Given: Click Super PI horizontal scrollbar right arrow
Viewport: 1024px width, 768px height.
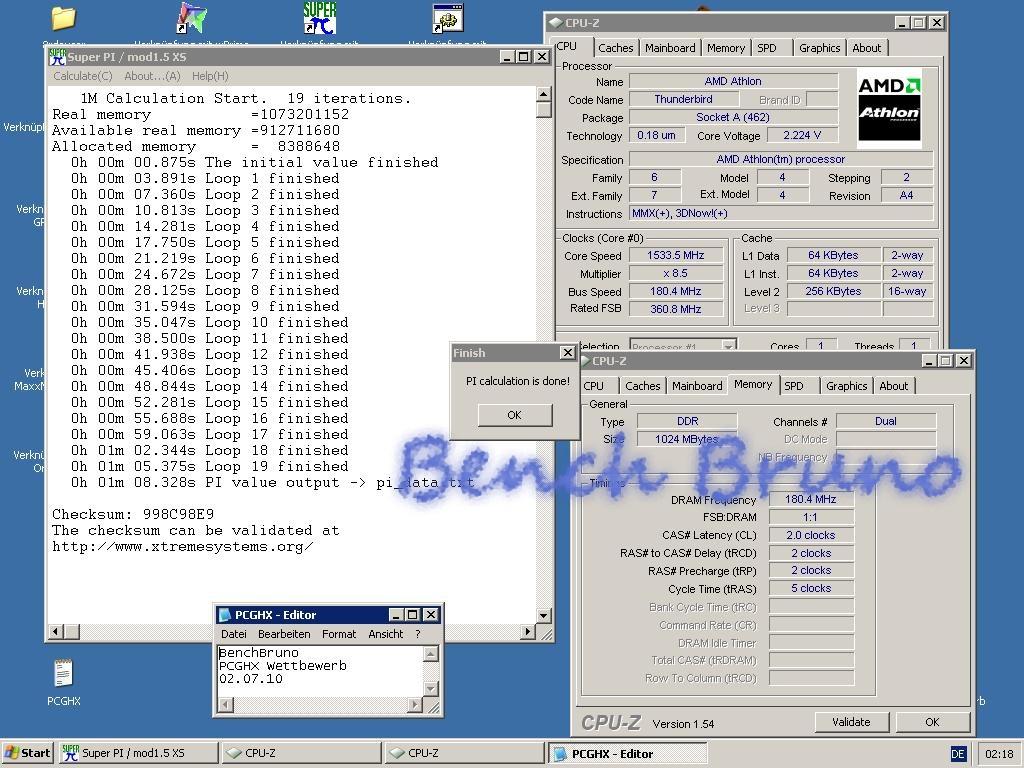Looking at the screenshot, I should [x=528, y=632].
